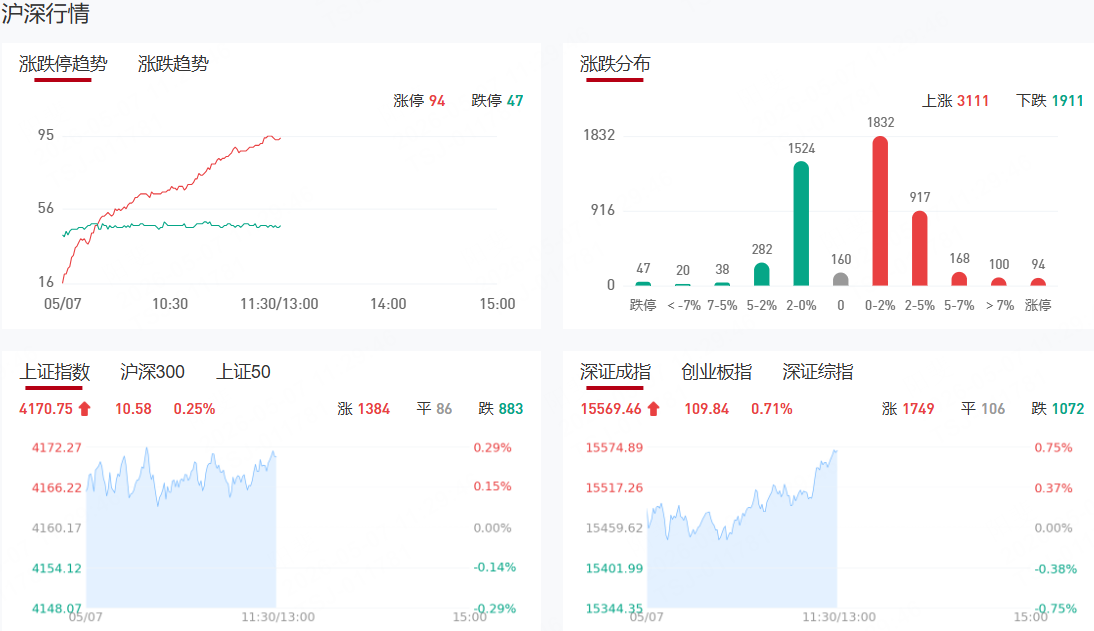This screenshot has width=1094, height=631.
Task: Select the 上证指数 tab
Action: click(54, 371)
